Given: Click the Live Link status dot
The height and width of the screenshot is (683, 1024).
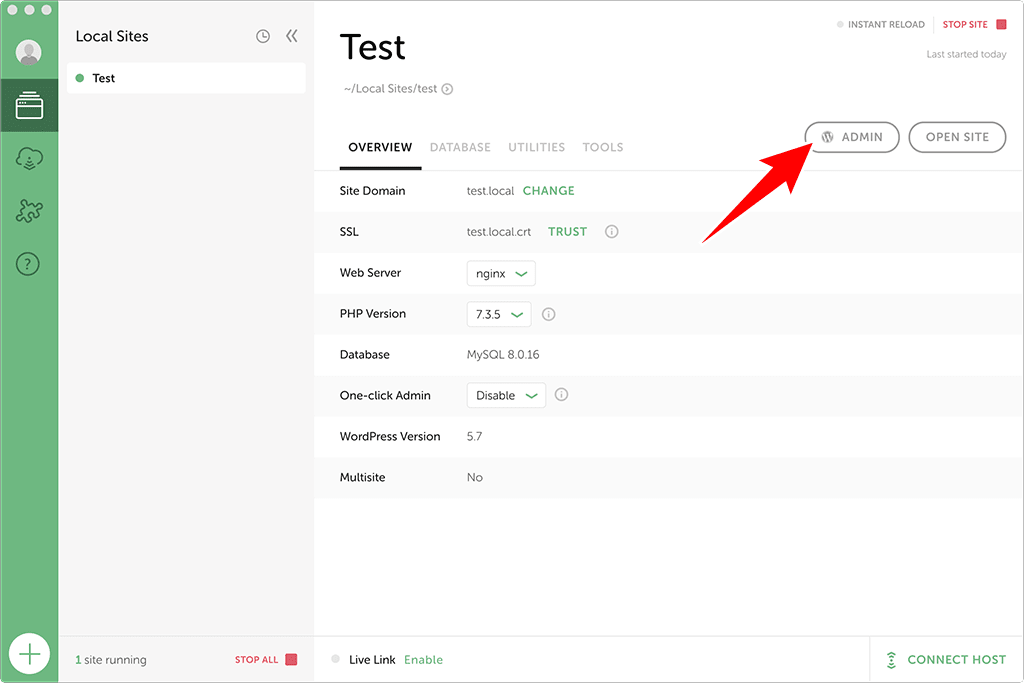Looking at the screenshot, I should tap(336, 659).
